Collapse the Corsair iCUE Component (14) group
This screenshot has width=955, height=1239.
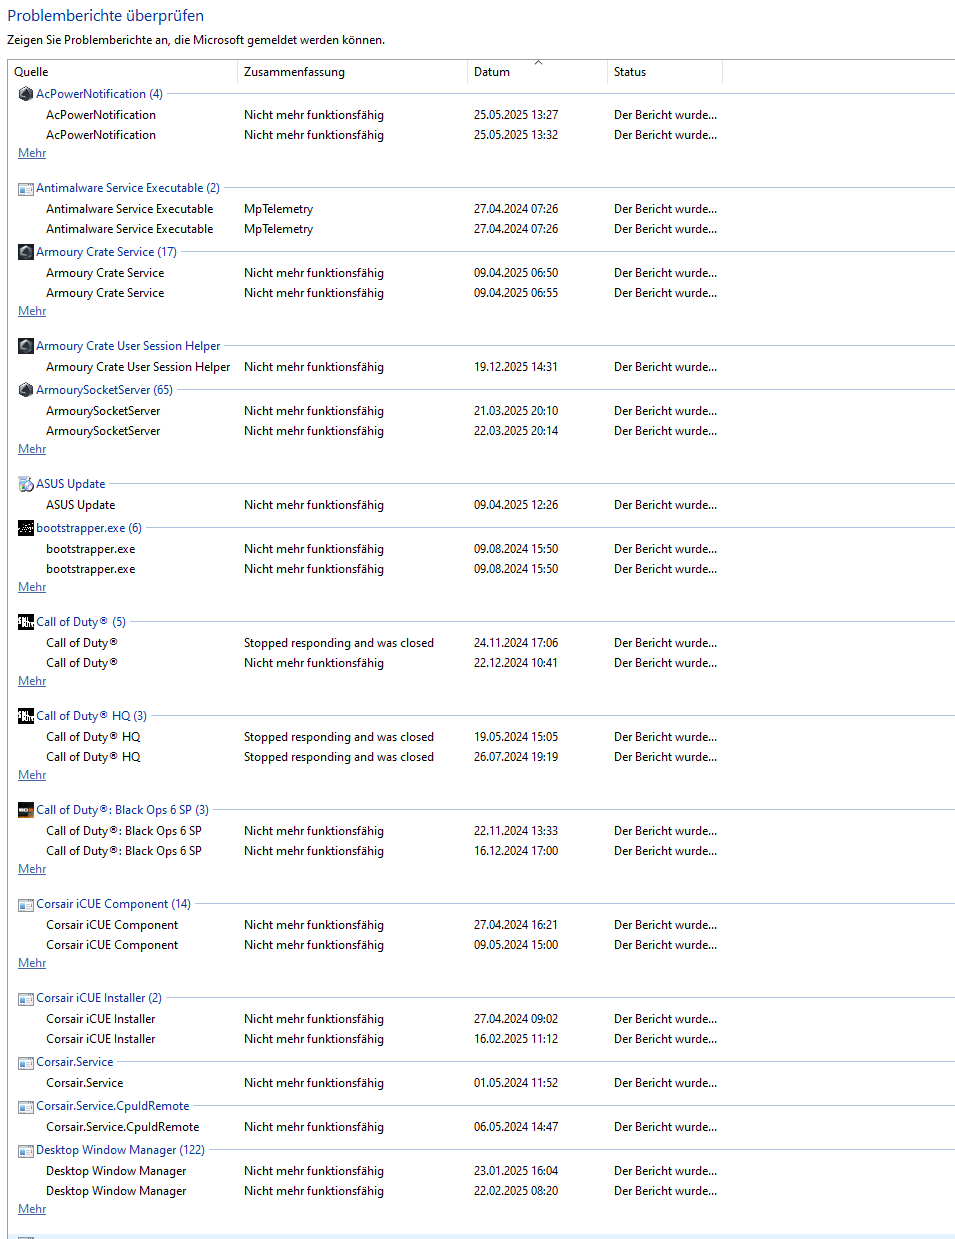click(x=113, y=904)
